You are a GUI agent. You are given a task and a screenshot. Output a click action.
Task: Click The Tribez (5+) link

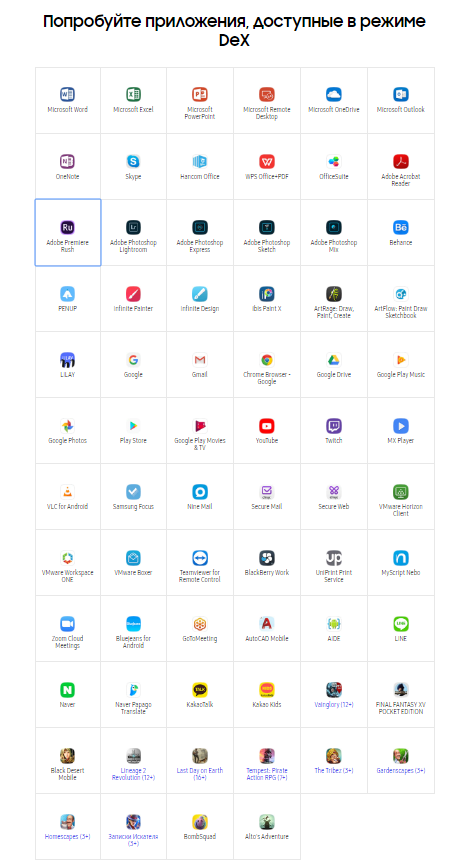coord(333,771)
